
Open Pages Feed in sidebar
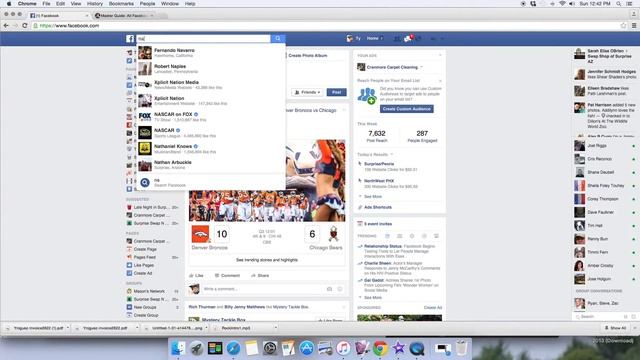tap(144, 257)
